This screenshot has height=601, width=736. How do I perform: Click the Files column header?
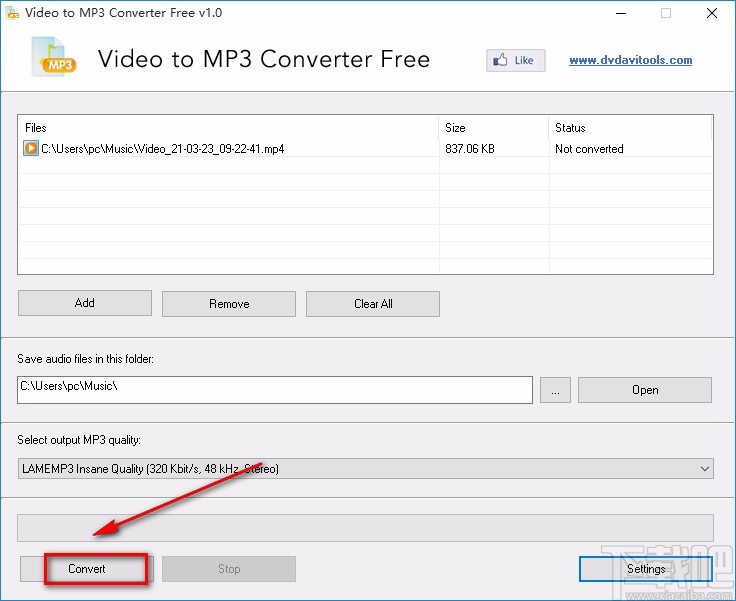(x=229, y=128)
